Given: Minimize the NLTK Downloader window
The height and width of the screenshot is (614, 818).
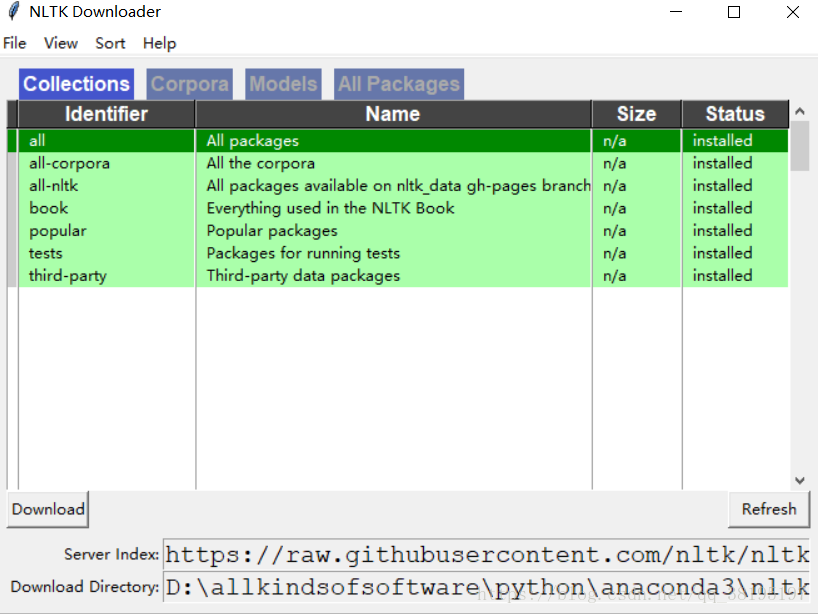Looking at the screenshot, I should pos(676,11).
